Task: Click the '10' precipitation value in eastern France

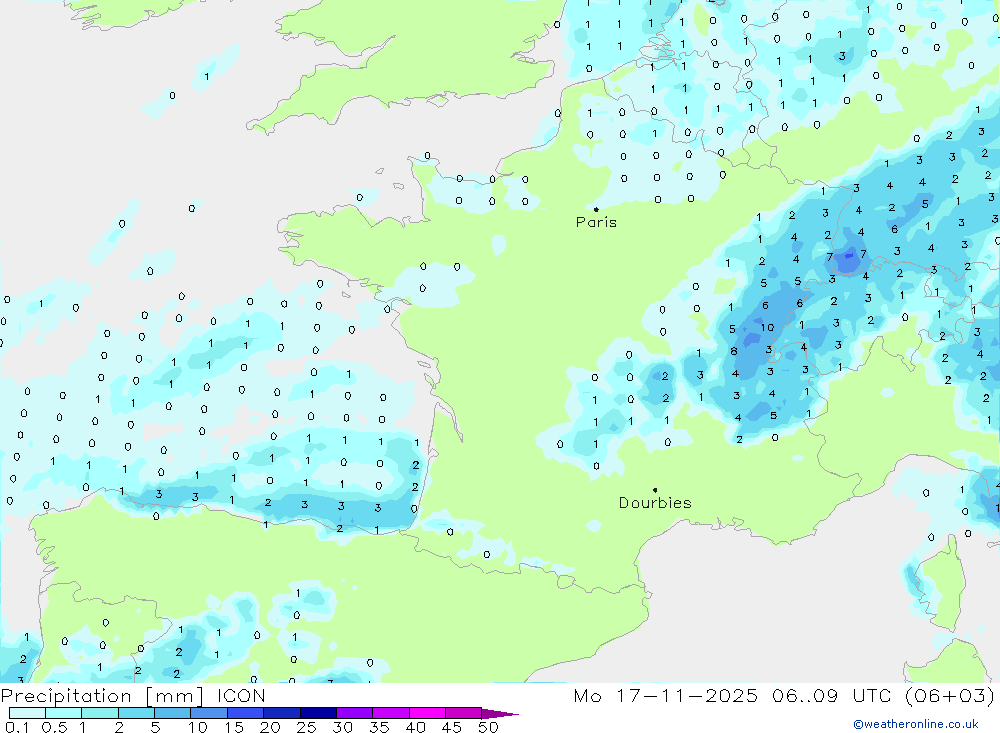Action: click(x=767, y=327)
